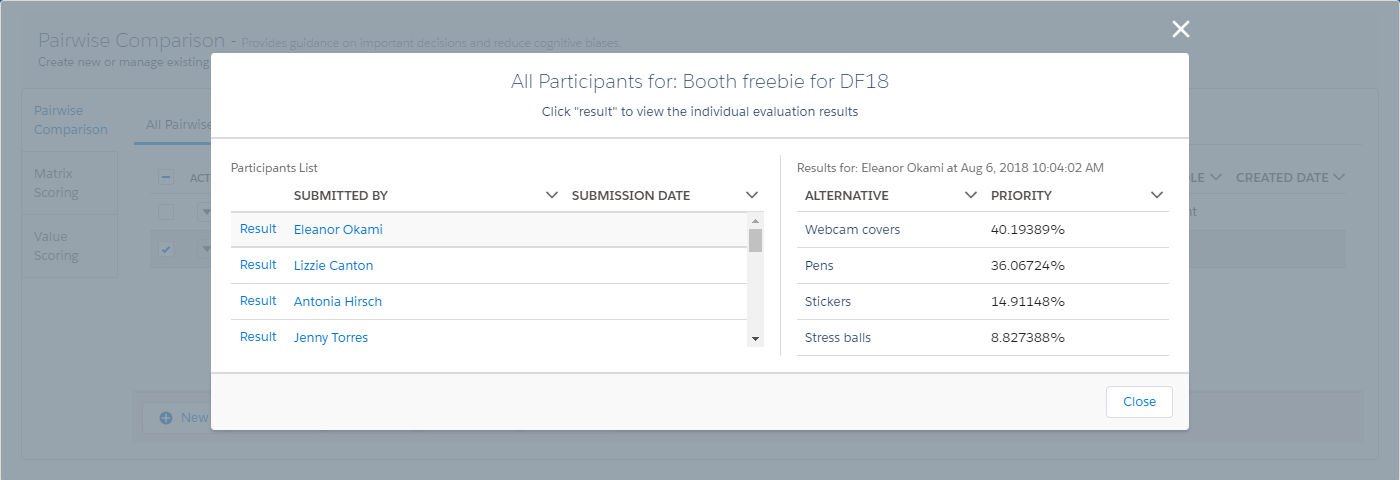Uncheck the selected row checkbox
Viewport: 1400px width, 480px height.
tap(167, 250)
